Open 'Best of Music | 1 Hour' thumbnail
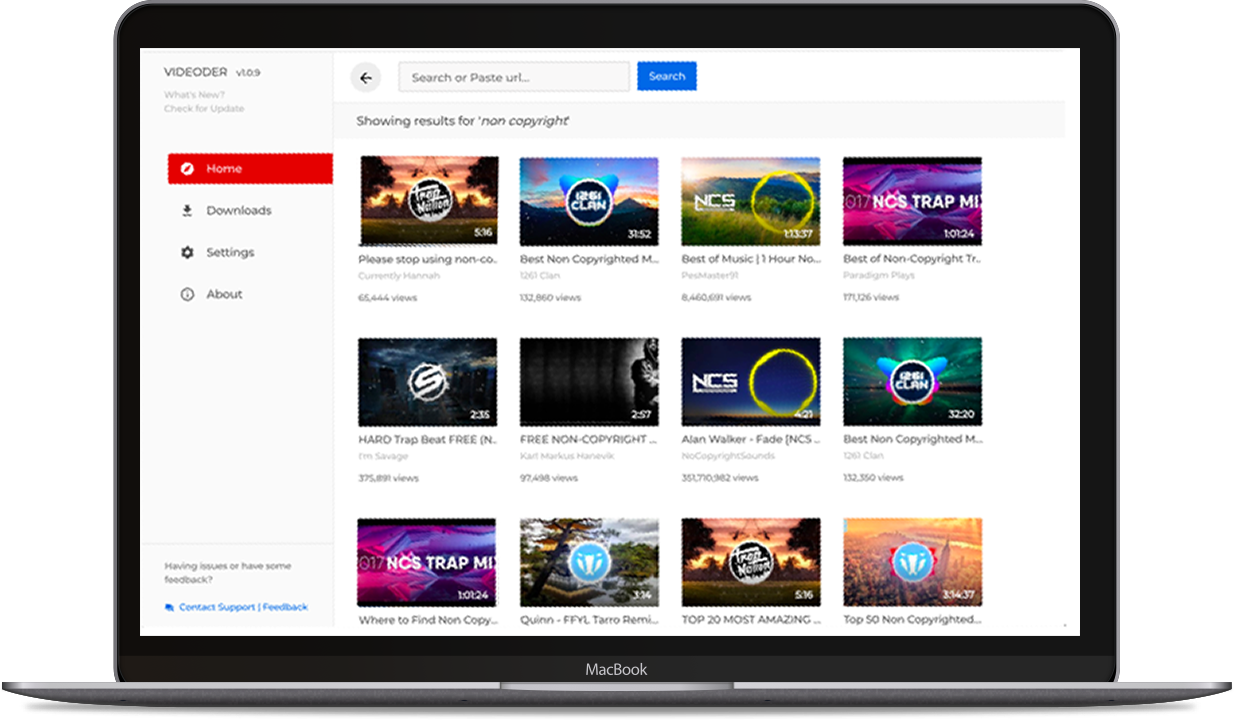This screenshot has width=1234, height=720. pos(751,201)
